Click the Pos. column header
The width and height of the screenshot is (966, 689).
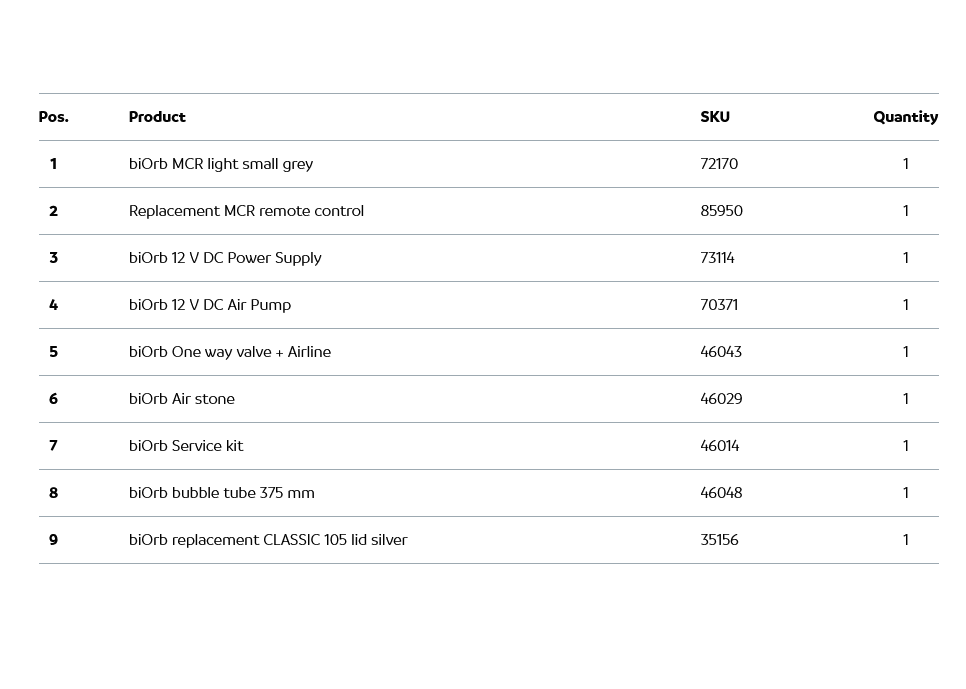click(x=54, y=117)
